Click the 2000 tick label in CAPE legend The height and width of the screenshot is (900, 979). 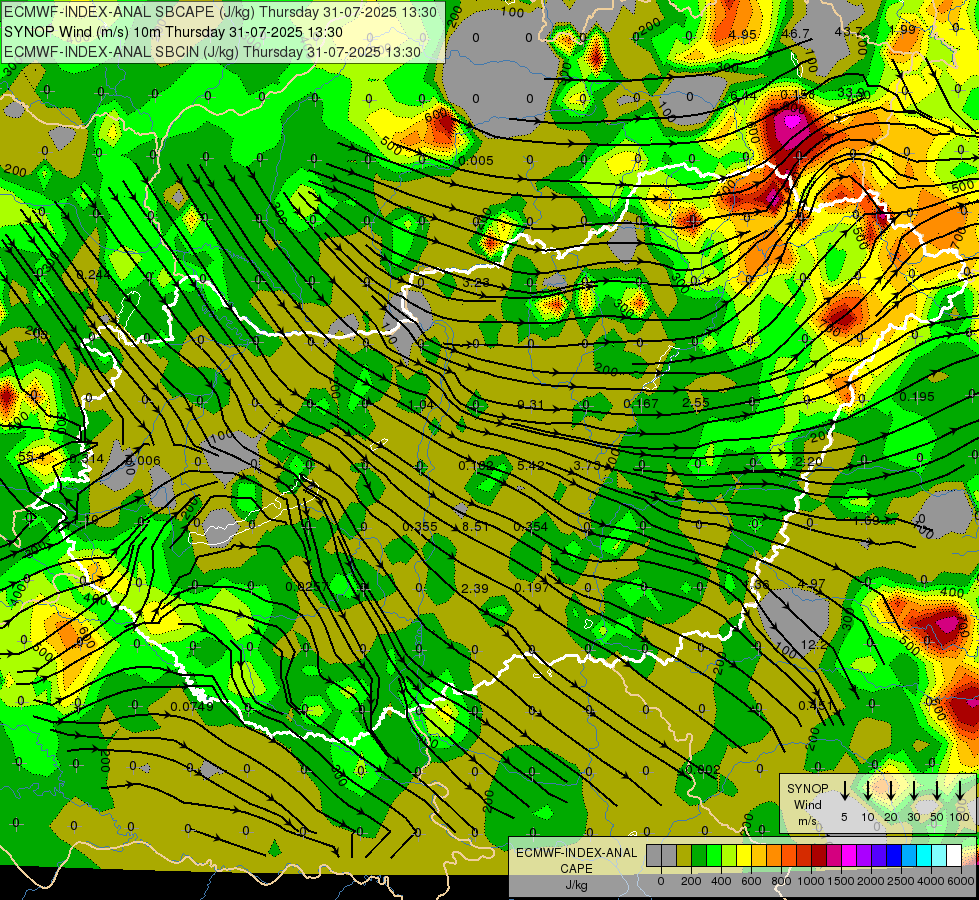click(871, 881)
